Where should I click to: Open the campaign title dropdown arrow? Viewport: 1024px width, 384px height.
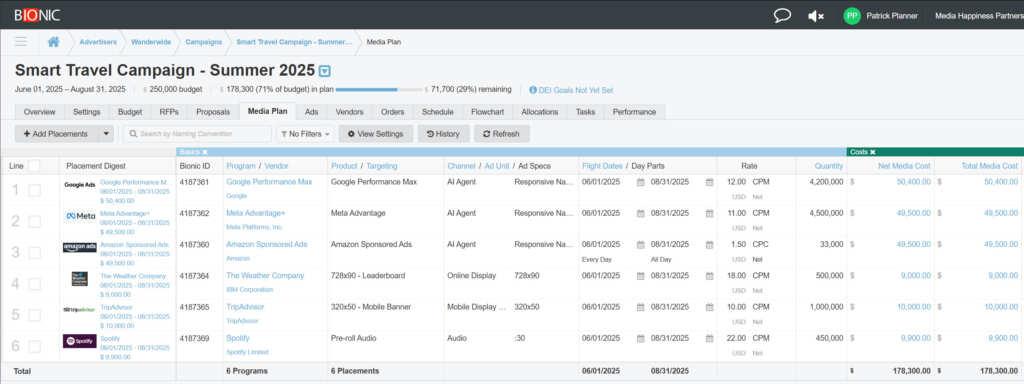click(x=324, y=71)
